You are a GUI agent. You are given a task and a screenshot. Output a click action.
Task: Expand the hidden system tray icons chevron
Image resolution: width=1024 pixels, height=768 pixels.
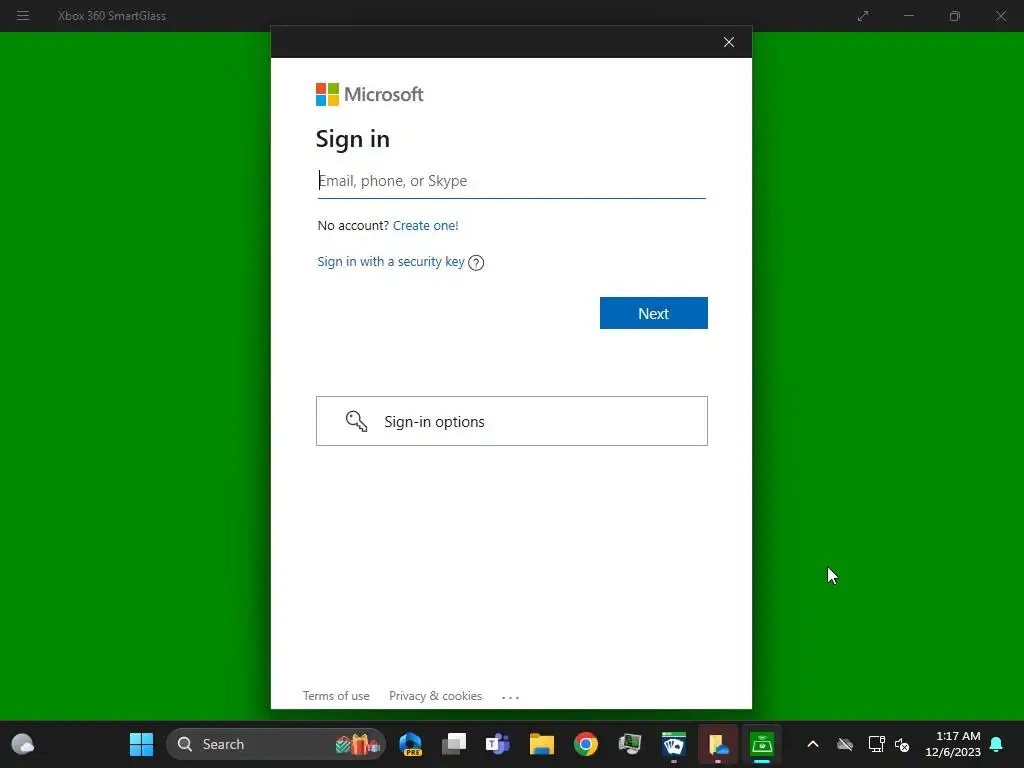(813, 744)
